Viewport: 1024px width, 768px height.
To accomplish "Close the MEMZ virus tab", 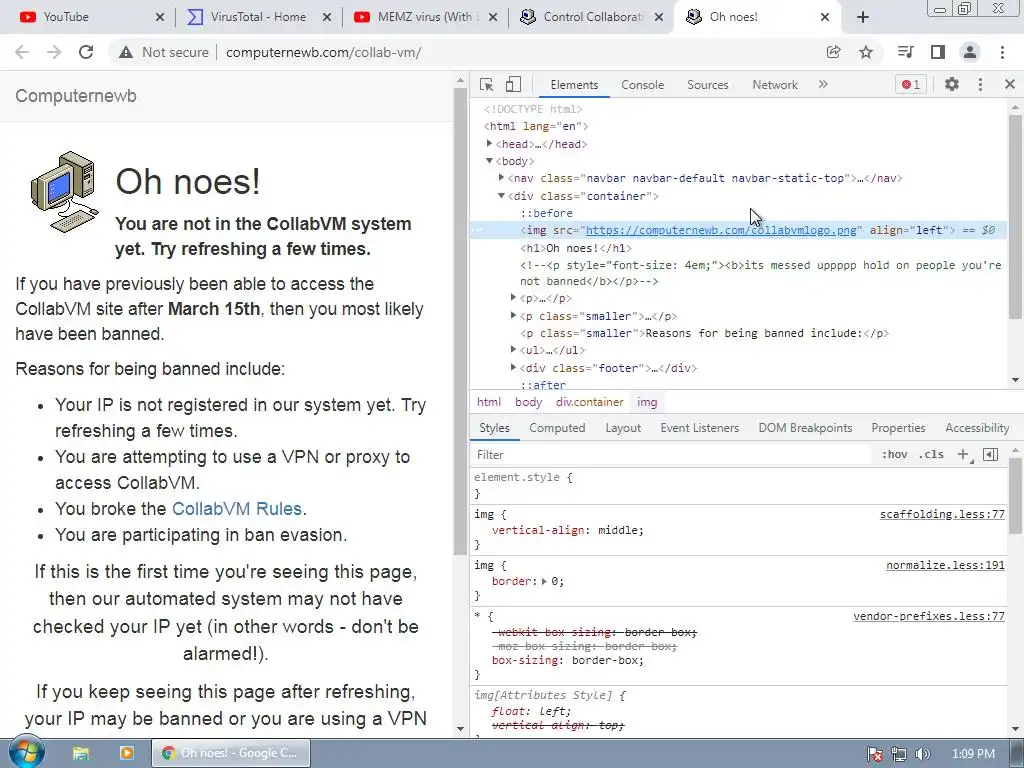I will coord(493,17).
